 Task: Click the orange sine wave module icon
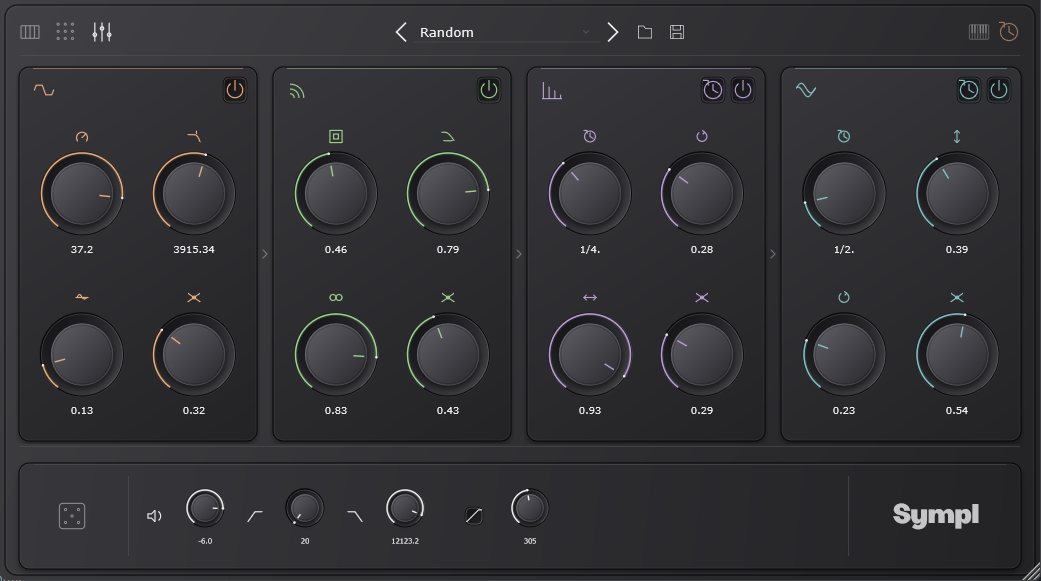pyautogui.click(x=44, y=90)
